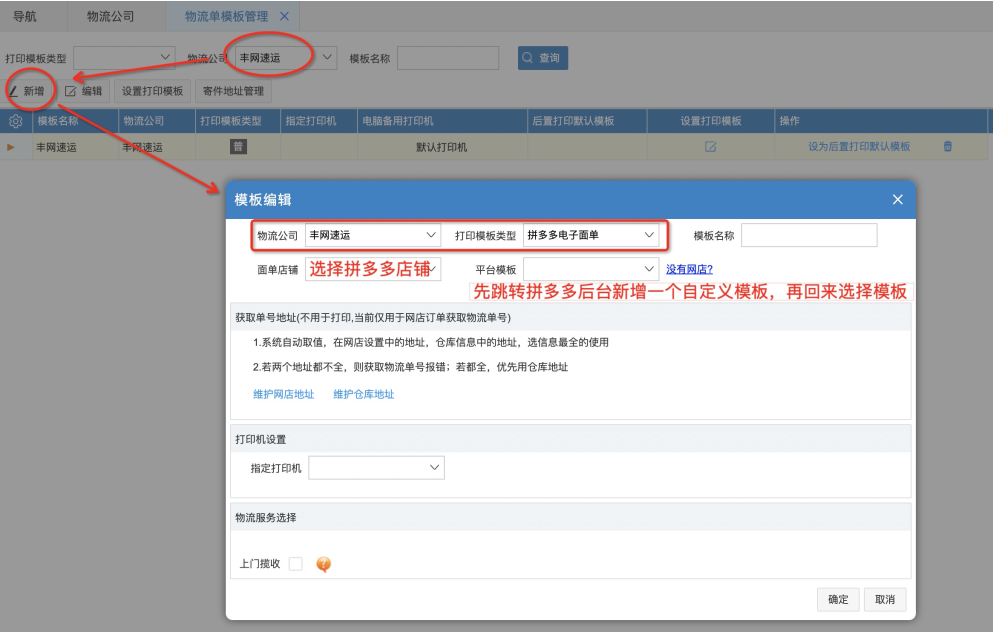Click the 打印模板类型 column header
The height and width of the screenshot is (632, 993).
pos(237,121)
